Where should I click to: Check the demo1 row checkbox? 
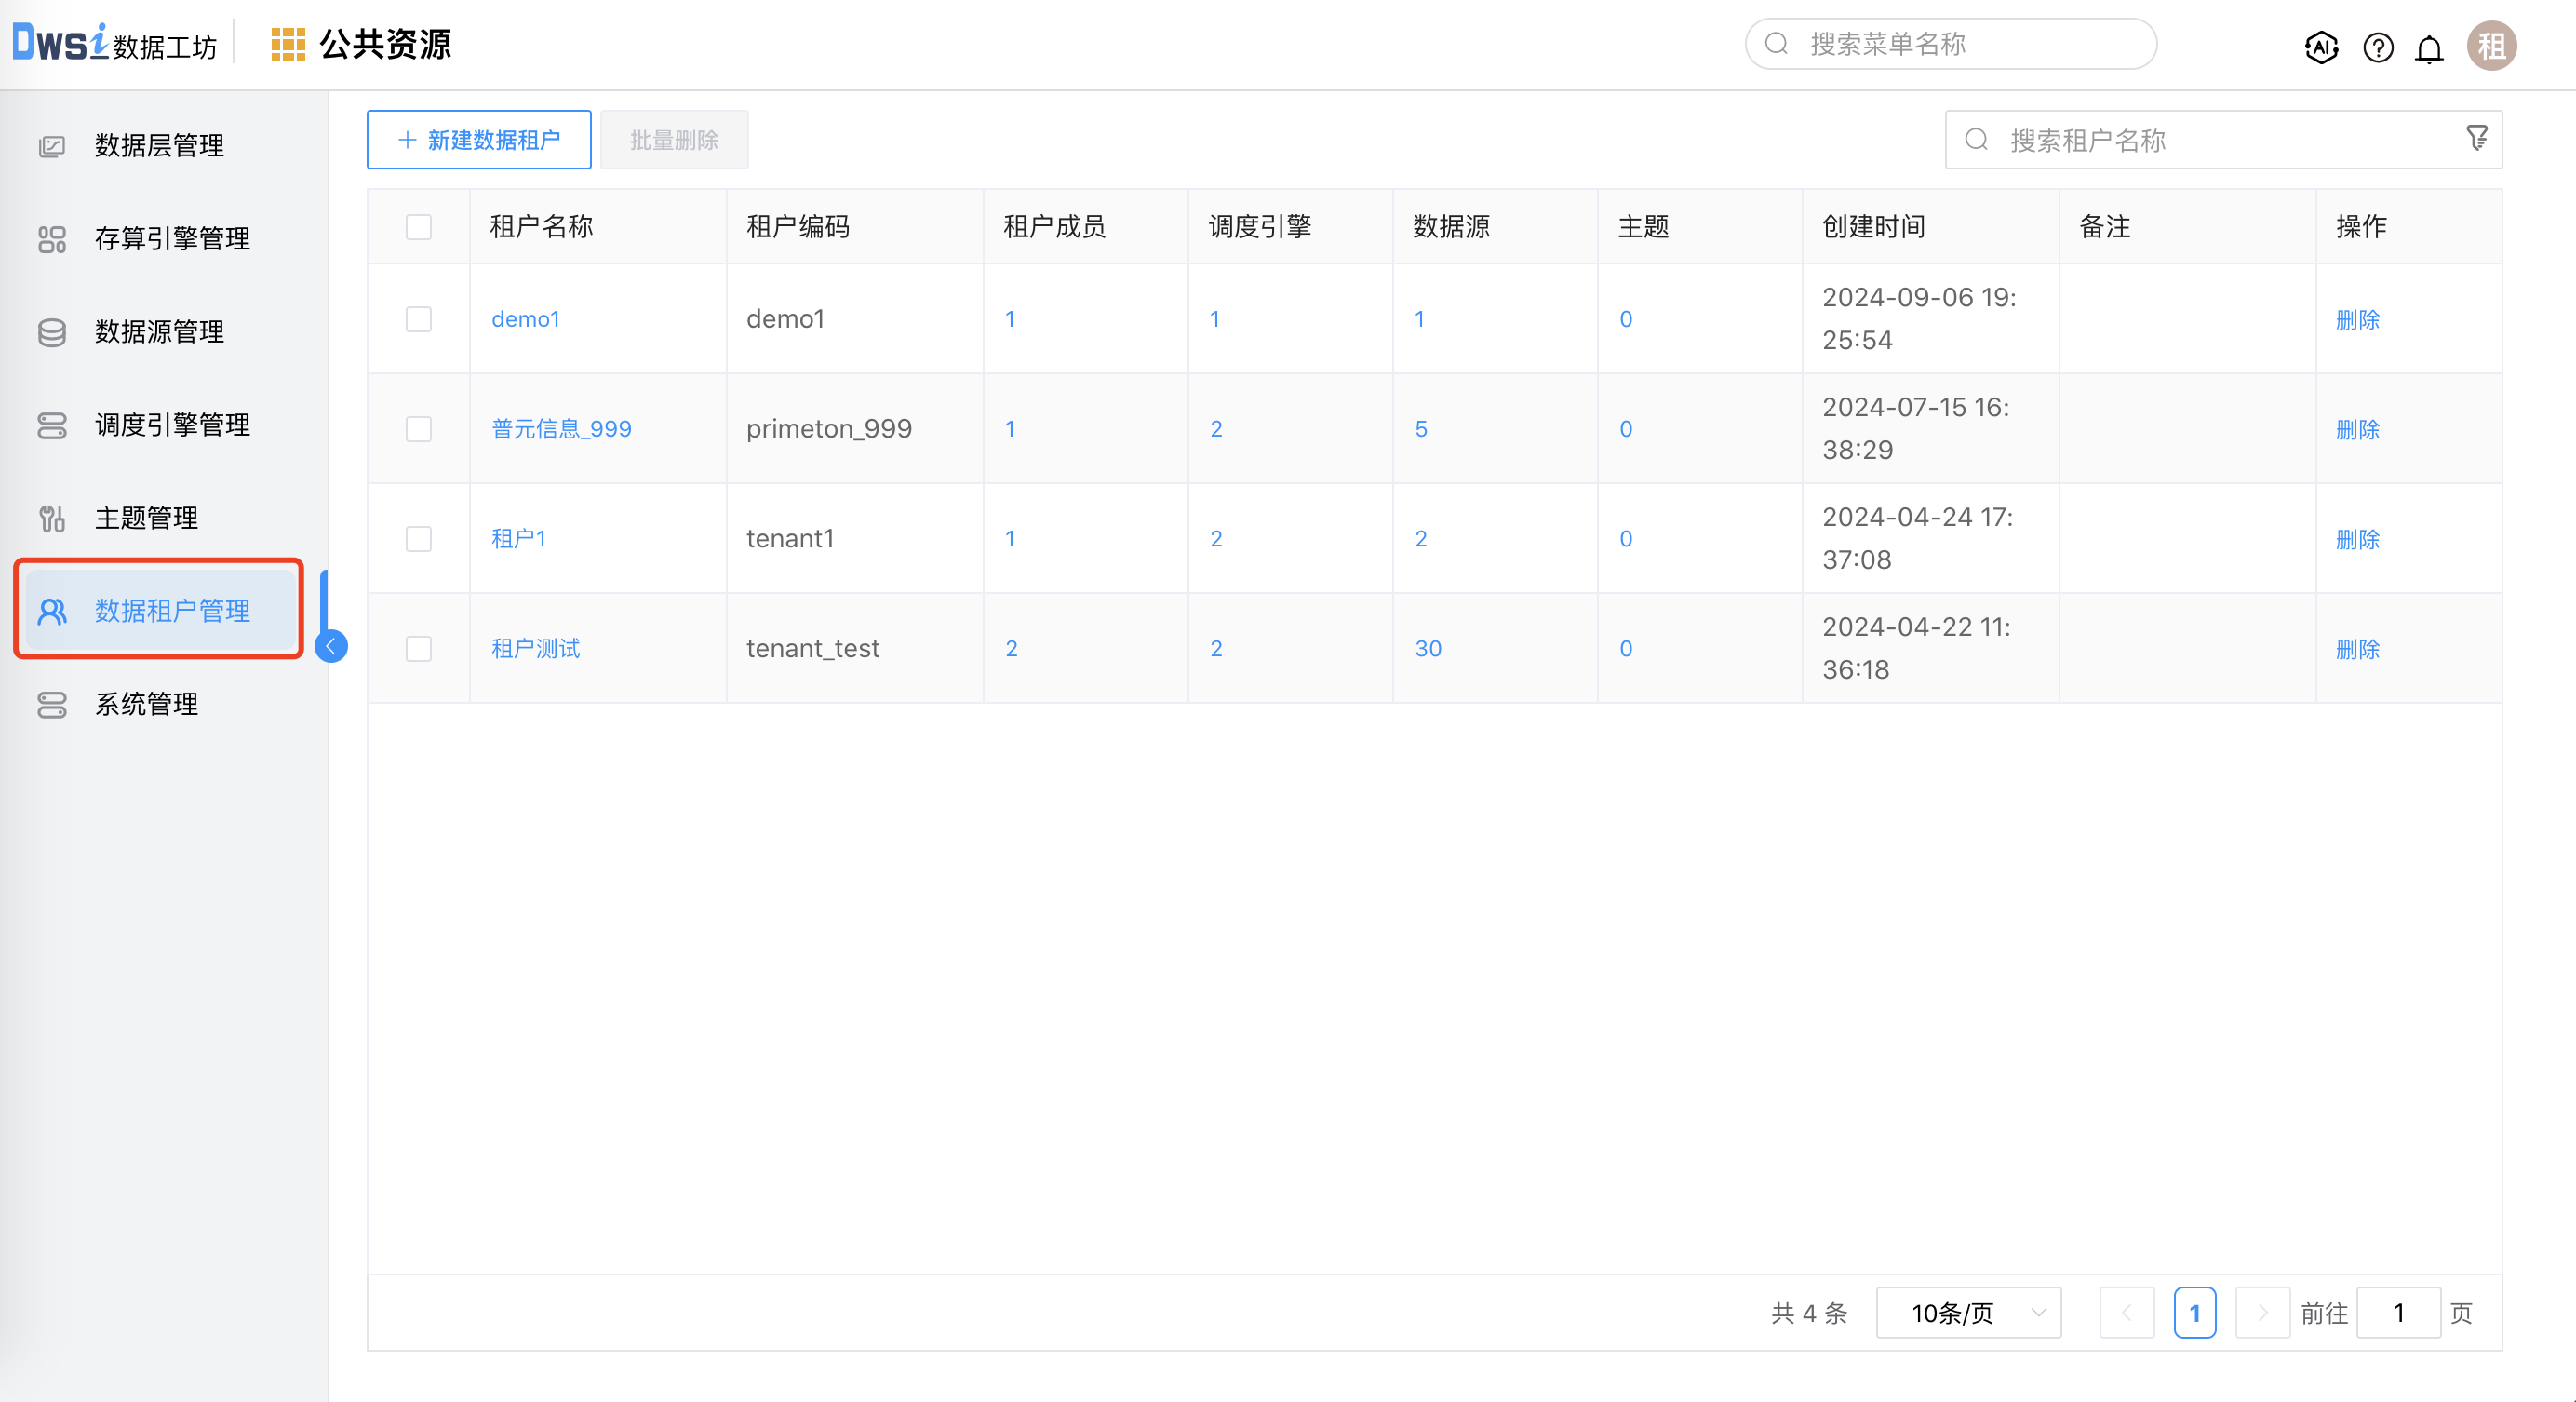coord(419,319)
